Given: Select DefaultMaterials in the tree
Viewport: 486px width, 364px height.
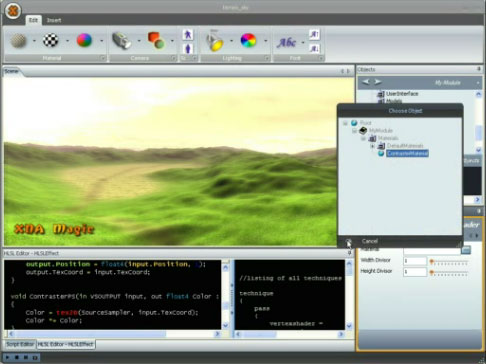Looking at the screenshot, I should (405, 146).
